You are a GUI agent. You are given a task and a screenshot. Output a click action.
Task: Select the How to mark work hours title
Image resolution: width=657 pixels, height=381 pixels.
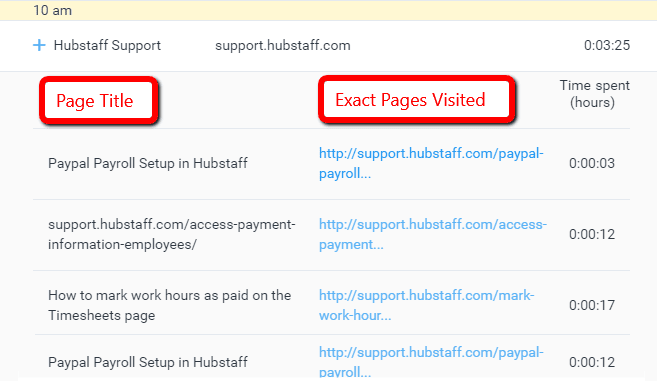click(169, 305)
